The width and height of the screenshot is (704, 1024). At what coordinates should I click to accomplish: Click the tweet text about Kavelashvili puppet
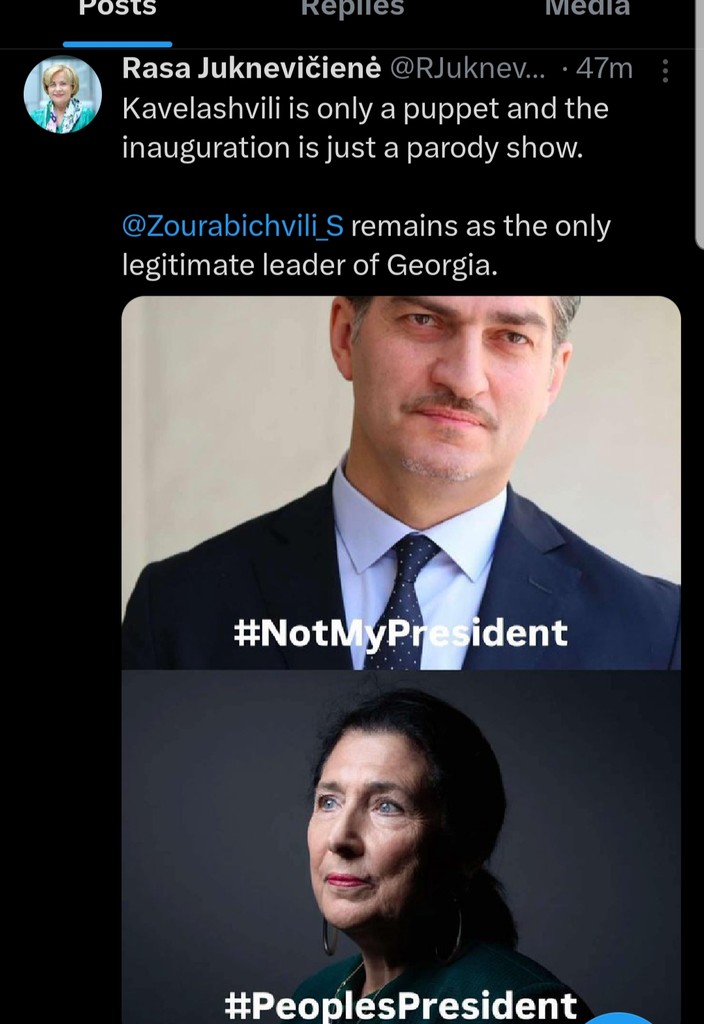tap(365, 128)
